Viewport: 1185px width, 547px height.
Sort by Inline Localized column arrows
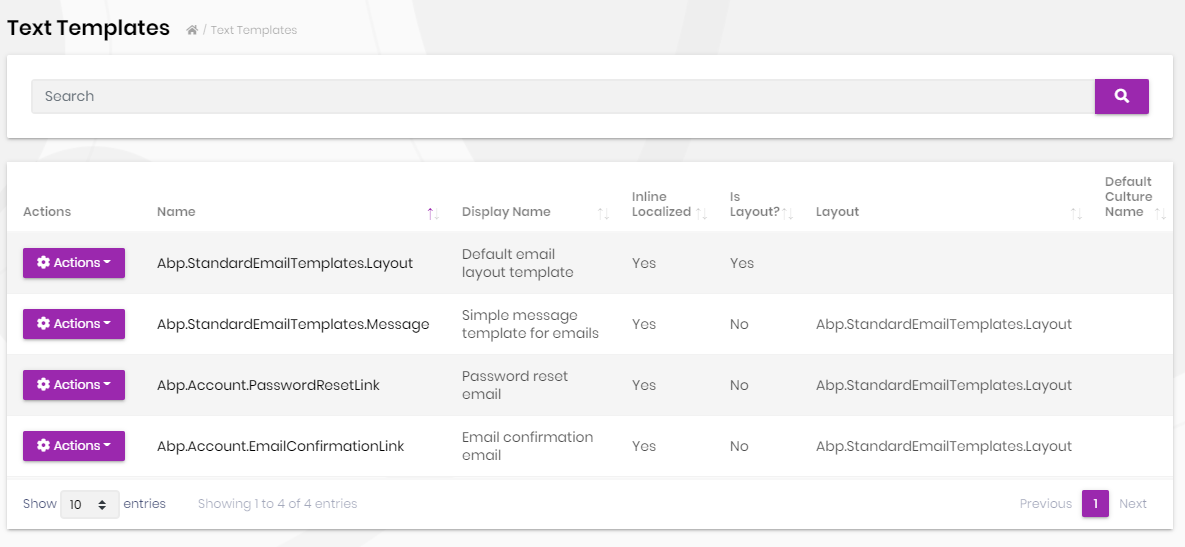tap(702, 213)
